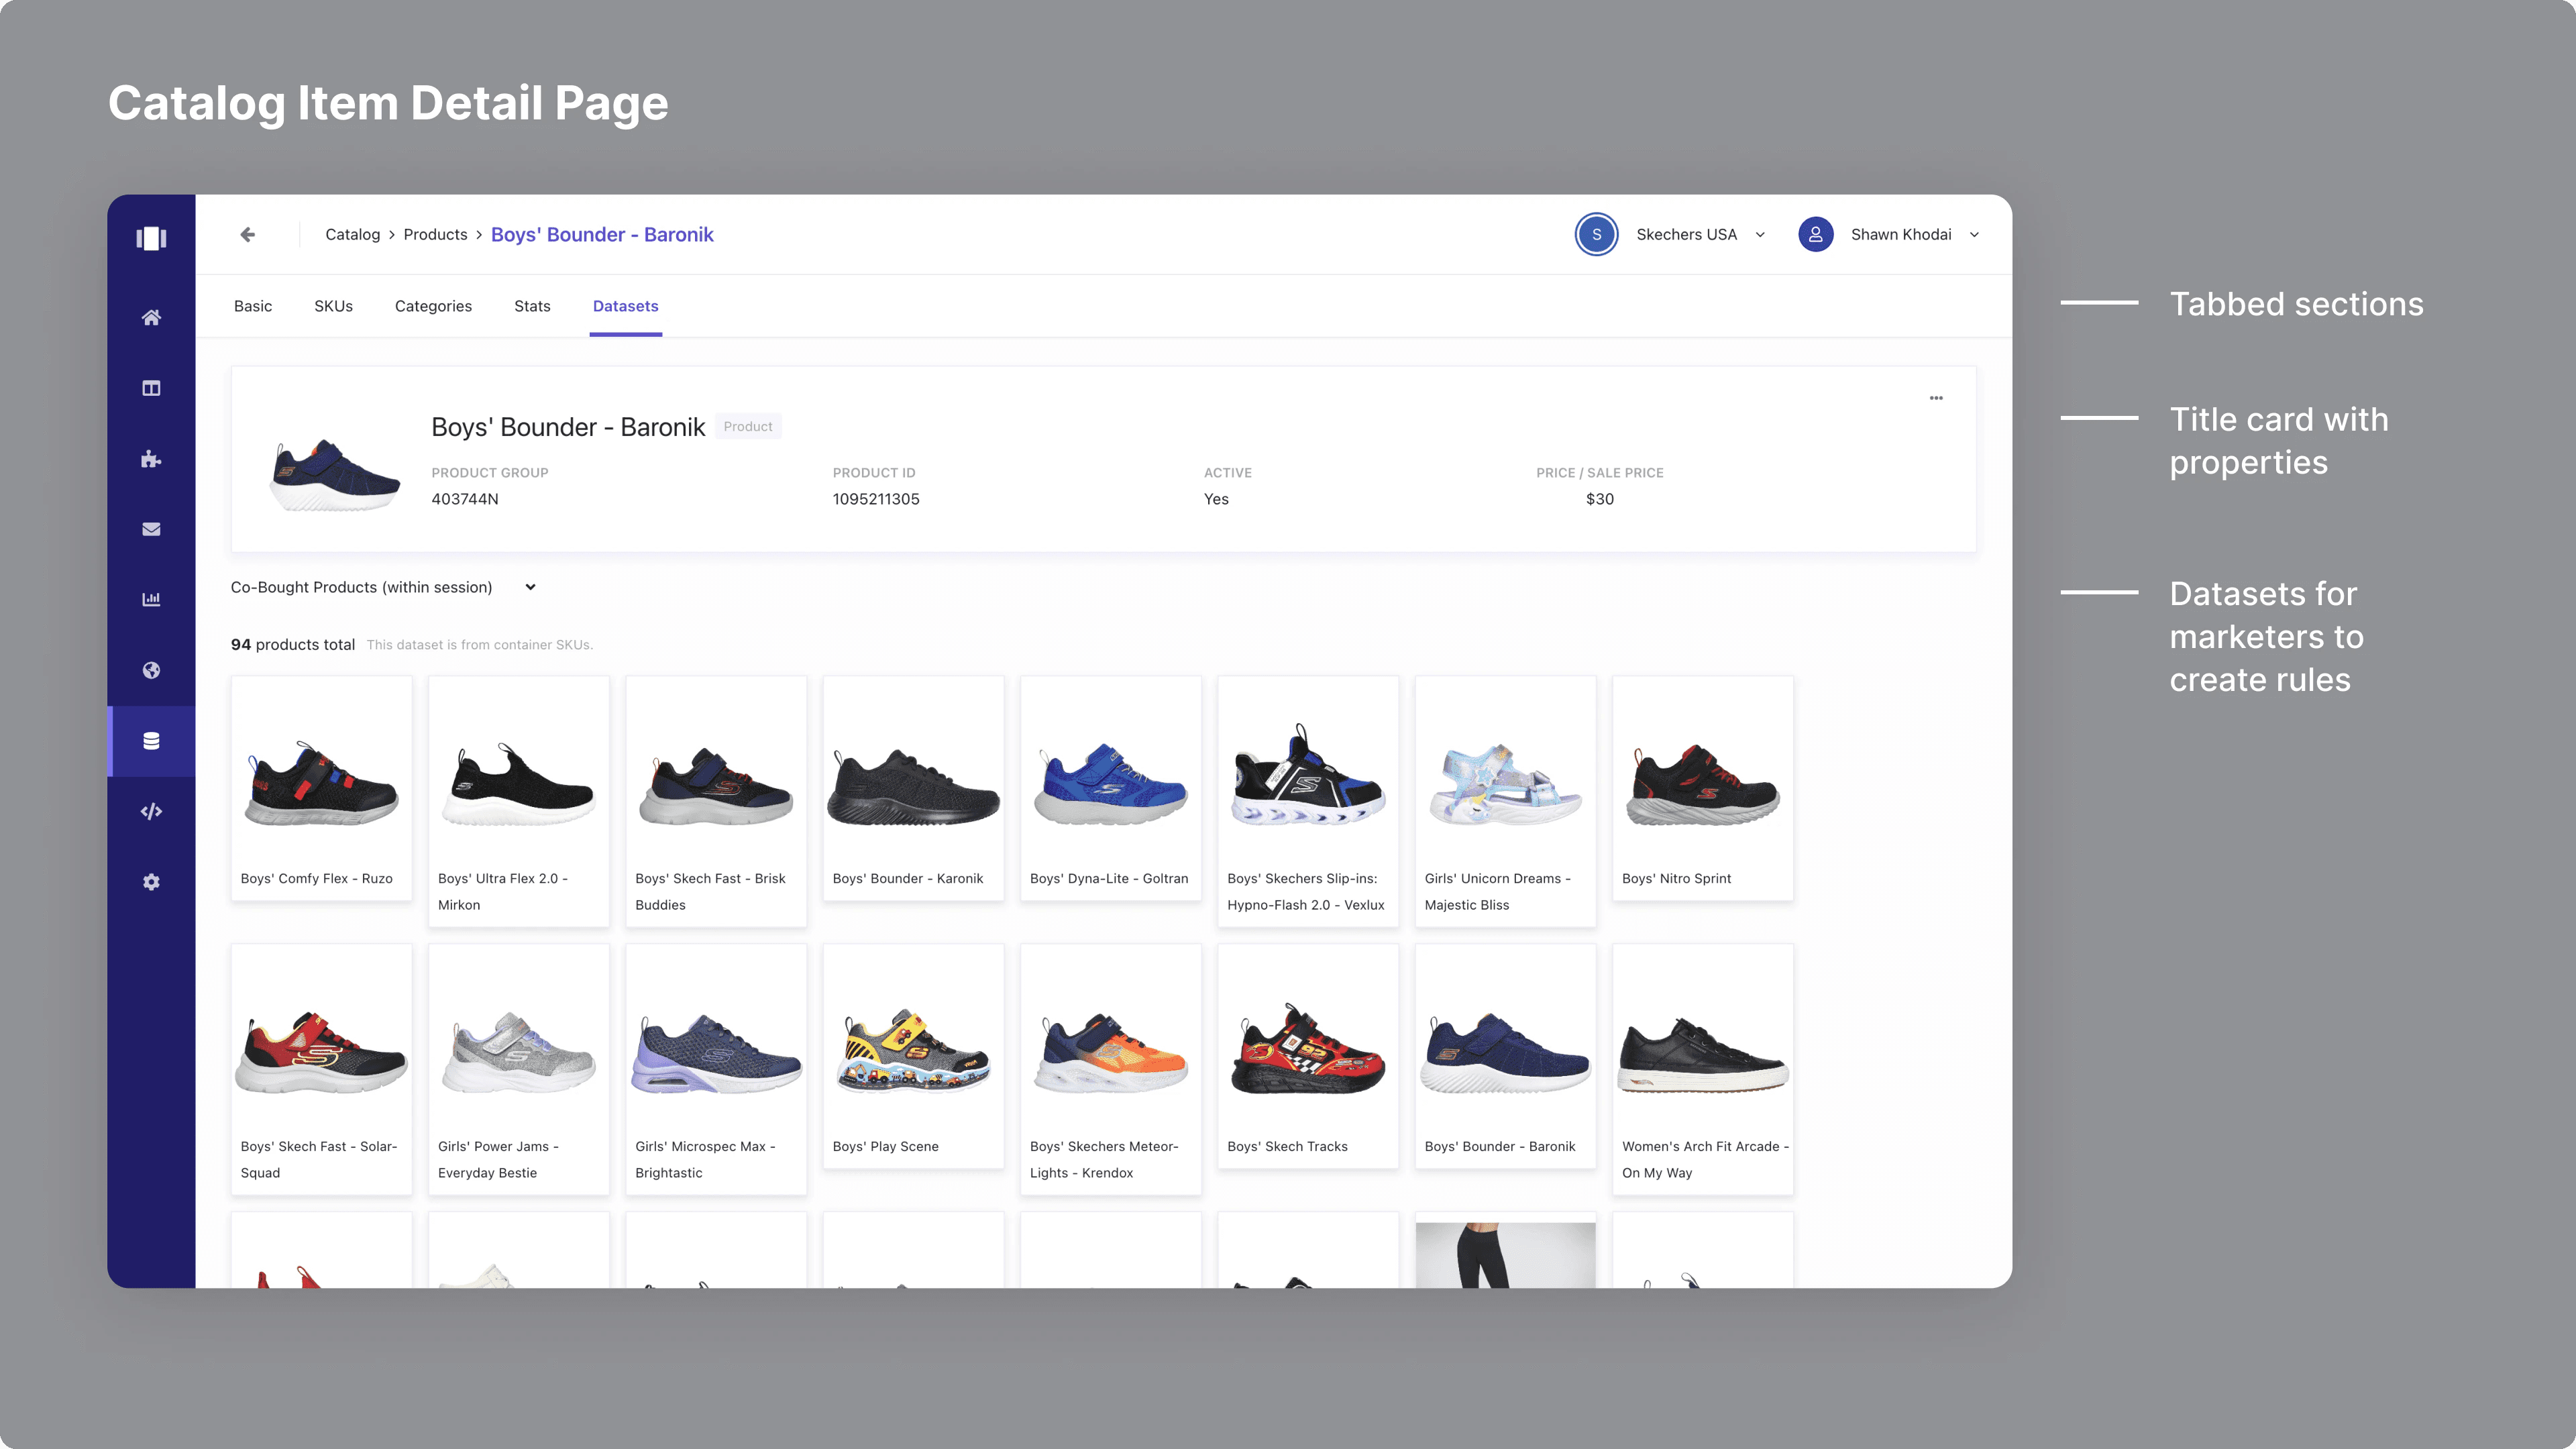Click the 'This dataset is from container SKUs.' note

click(x=480, y=645)
